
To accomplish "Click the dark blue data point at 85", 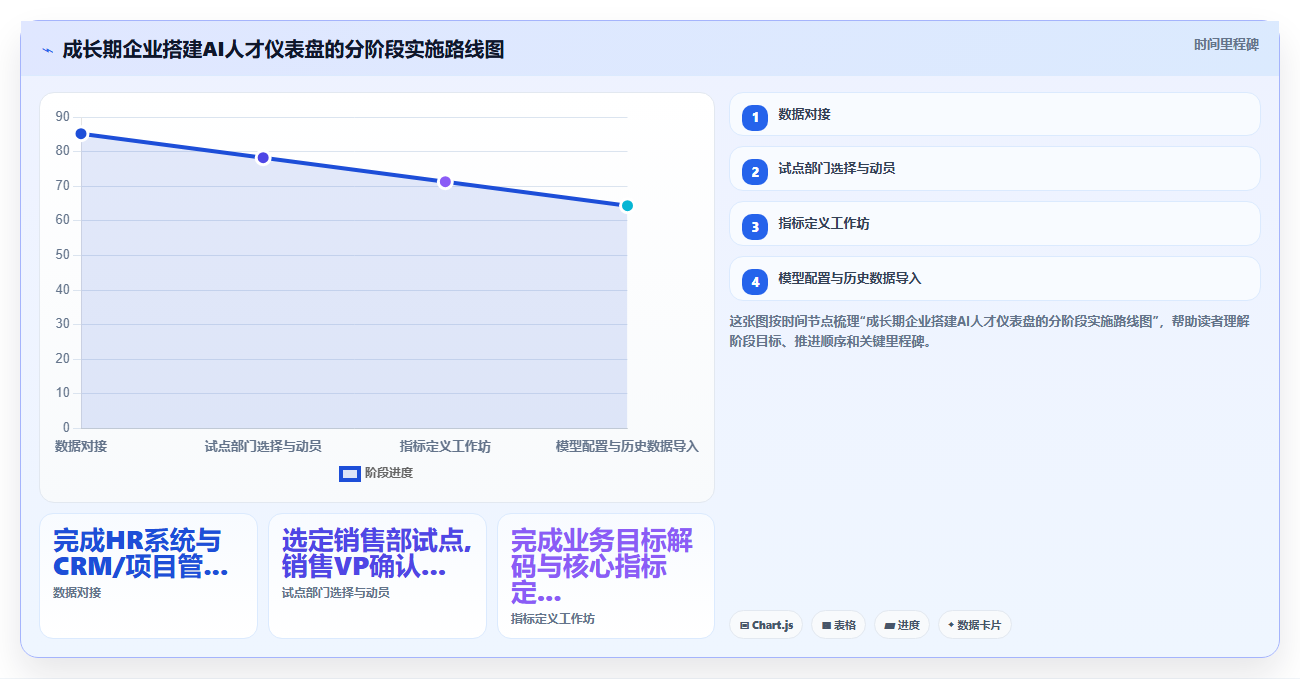I will (x=81, y=134).
